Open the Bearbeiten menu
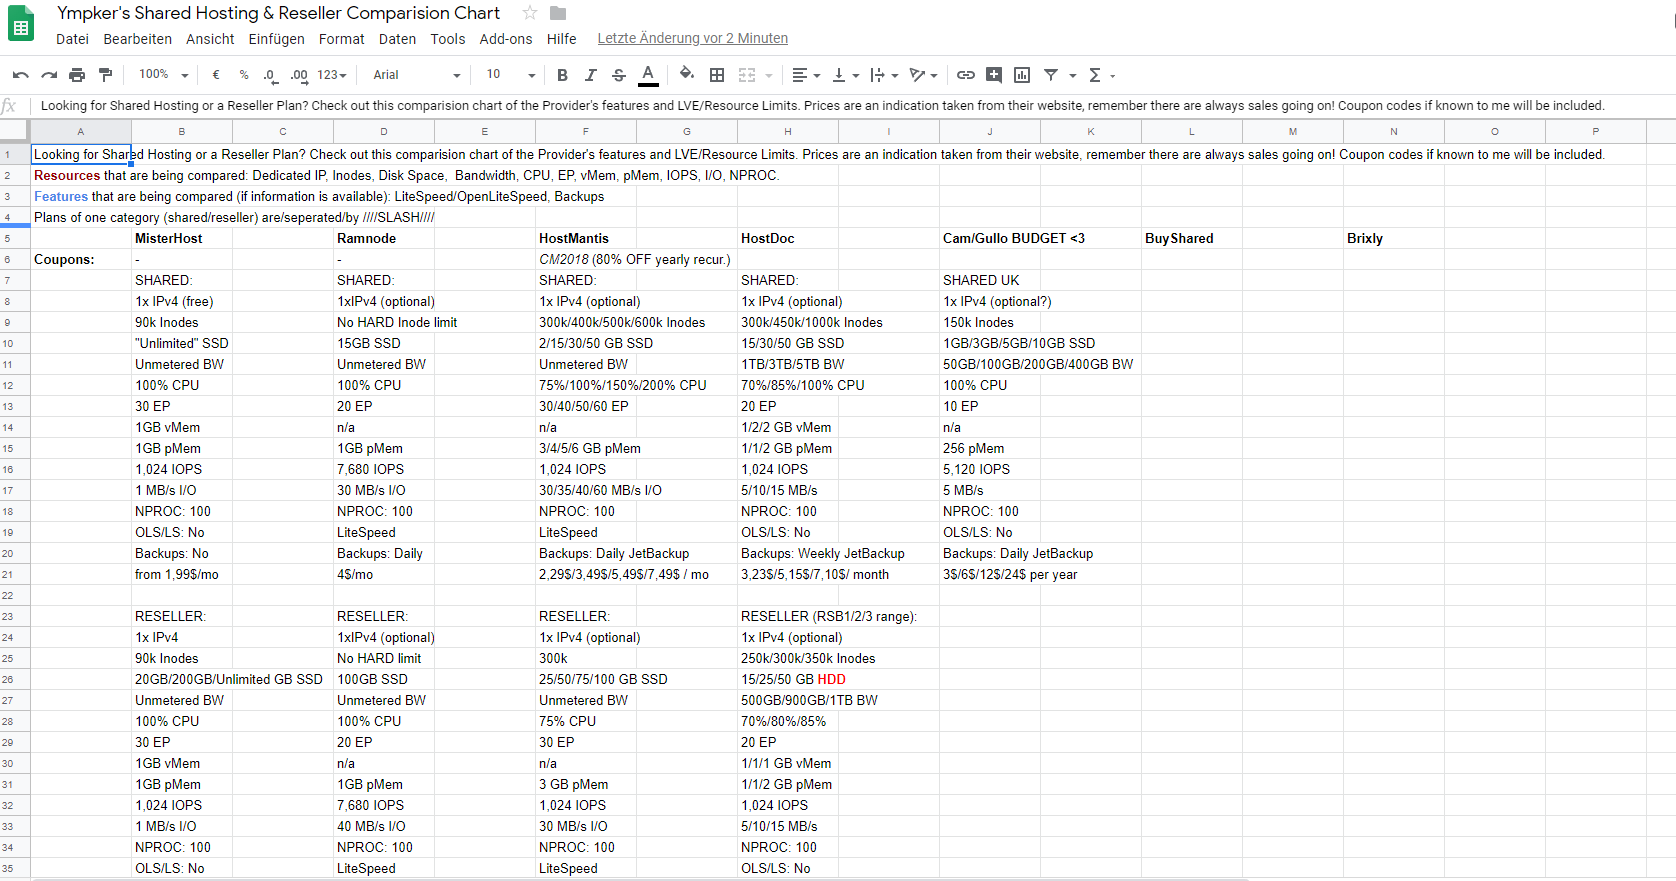 point(138,39)
